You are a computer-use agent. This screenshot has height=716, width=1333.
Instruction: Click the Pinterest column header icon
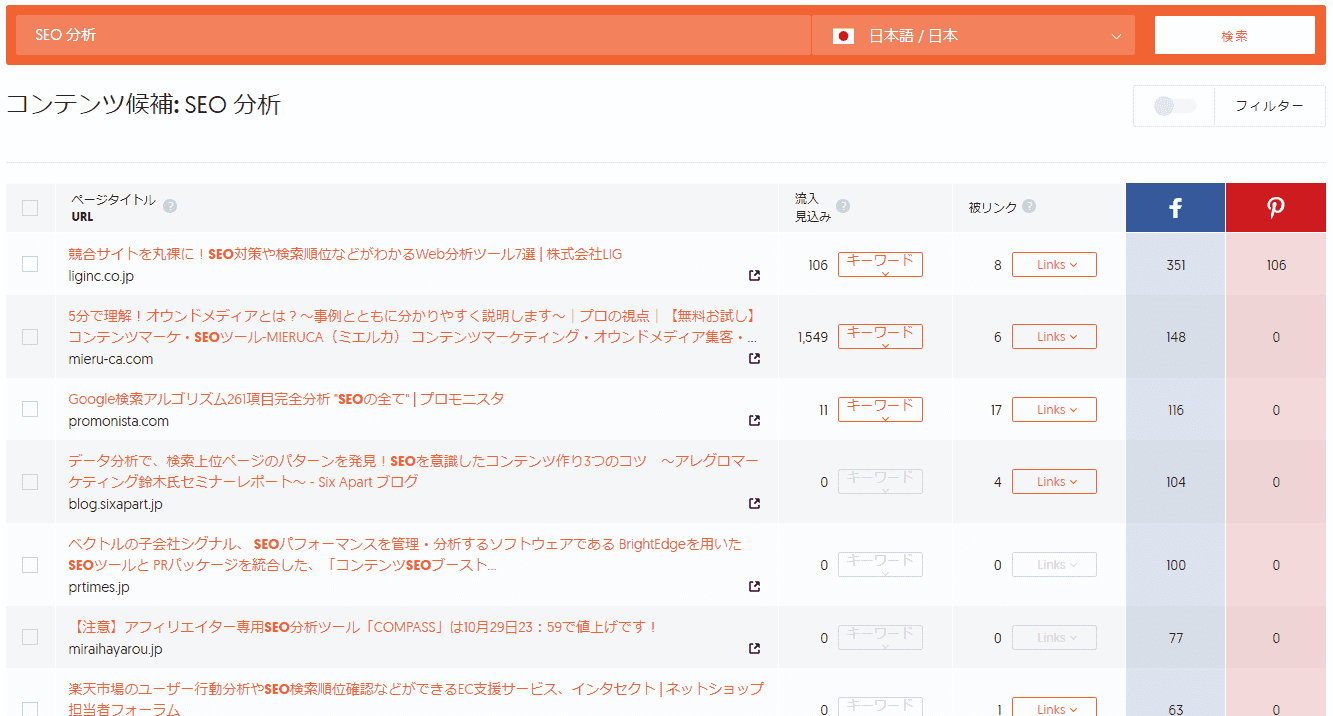tap(1276, 208)
